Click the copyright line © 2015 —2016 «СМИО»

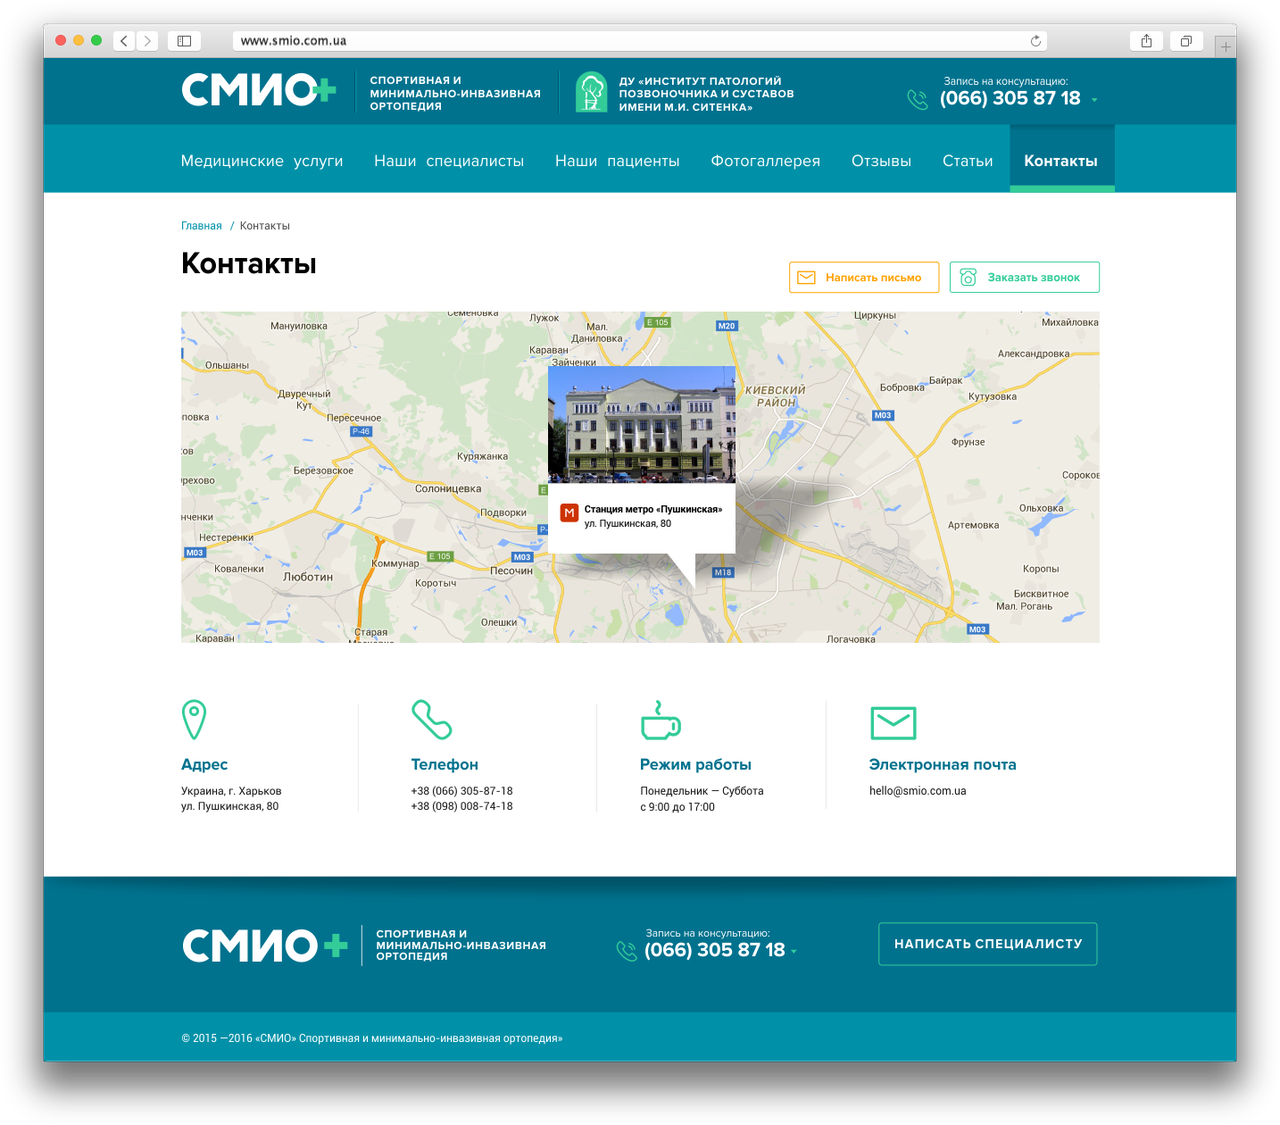tap(372, 1038)
